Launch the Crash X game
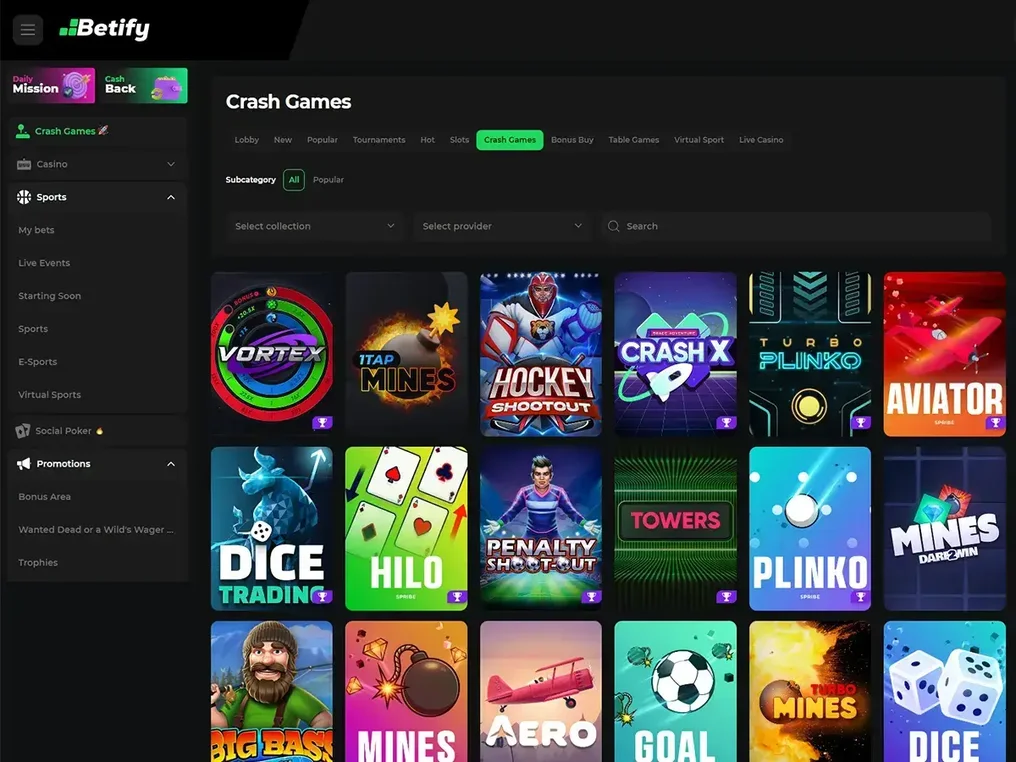 (x=676, y=354)
